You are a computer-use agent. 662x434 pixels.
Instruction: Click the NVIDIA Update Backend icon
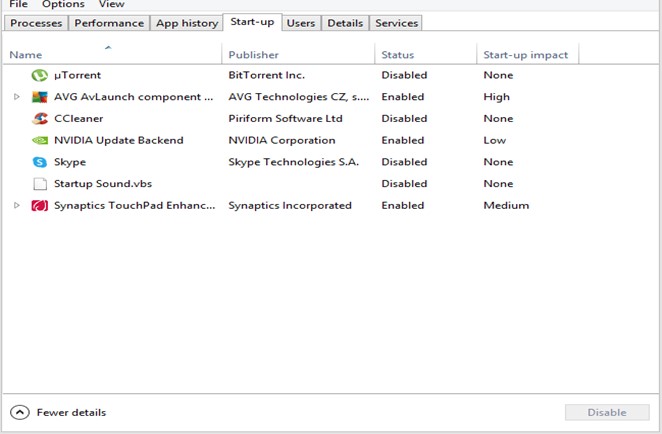click(x=40, y=140)
